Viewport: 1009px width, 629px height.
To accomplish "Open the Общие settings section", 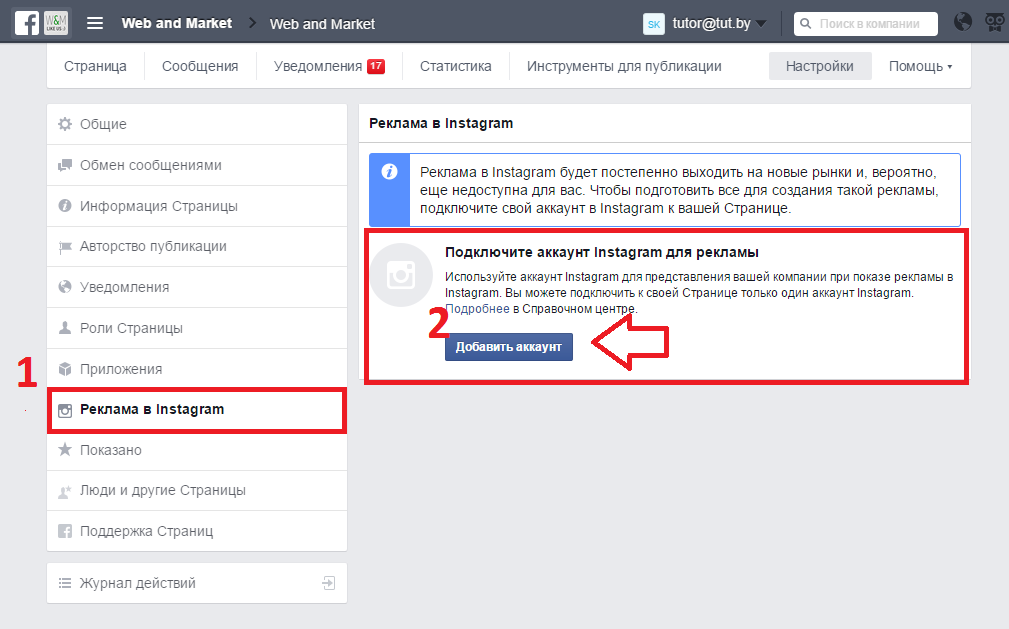I will (197, 124).
